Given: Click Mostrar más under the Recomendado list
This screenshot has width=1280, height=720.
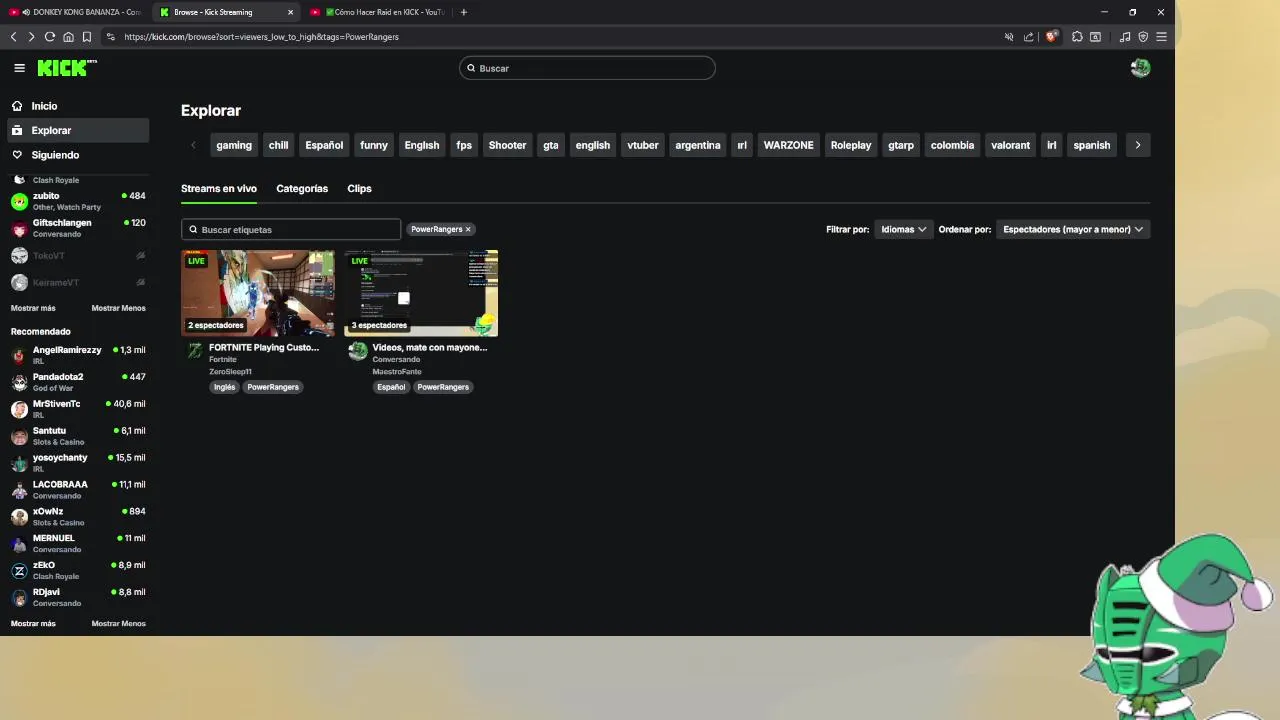Looking at the screenshot, I should tap(33, 623).
